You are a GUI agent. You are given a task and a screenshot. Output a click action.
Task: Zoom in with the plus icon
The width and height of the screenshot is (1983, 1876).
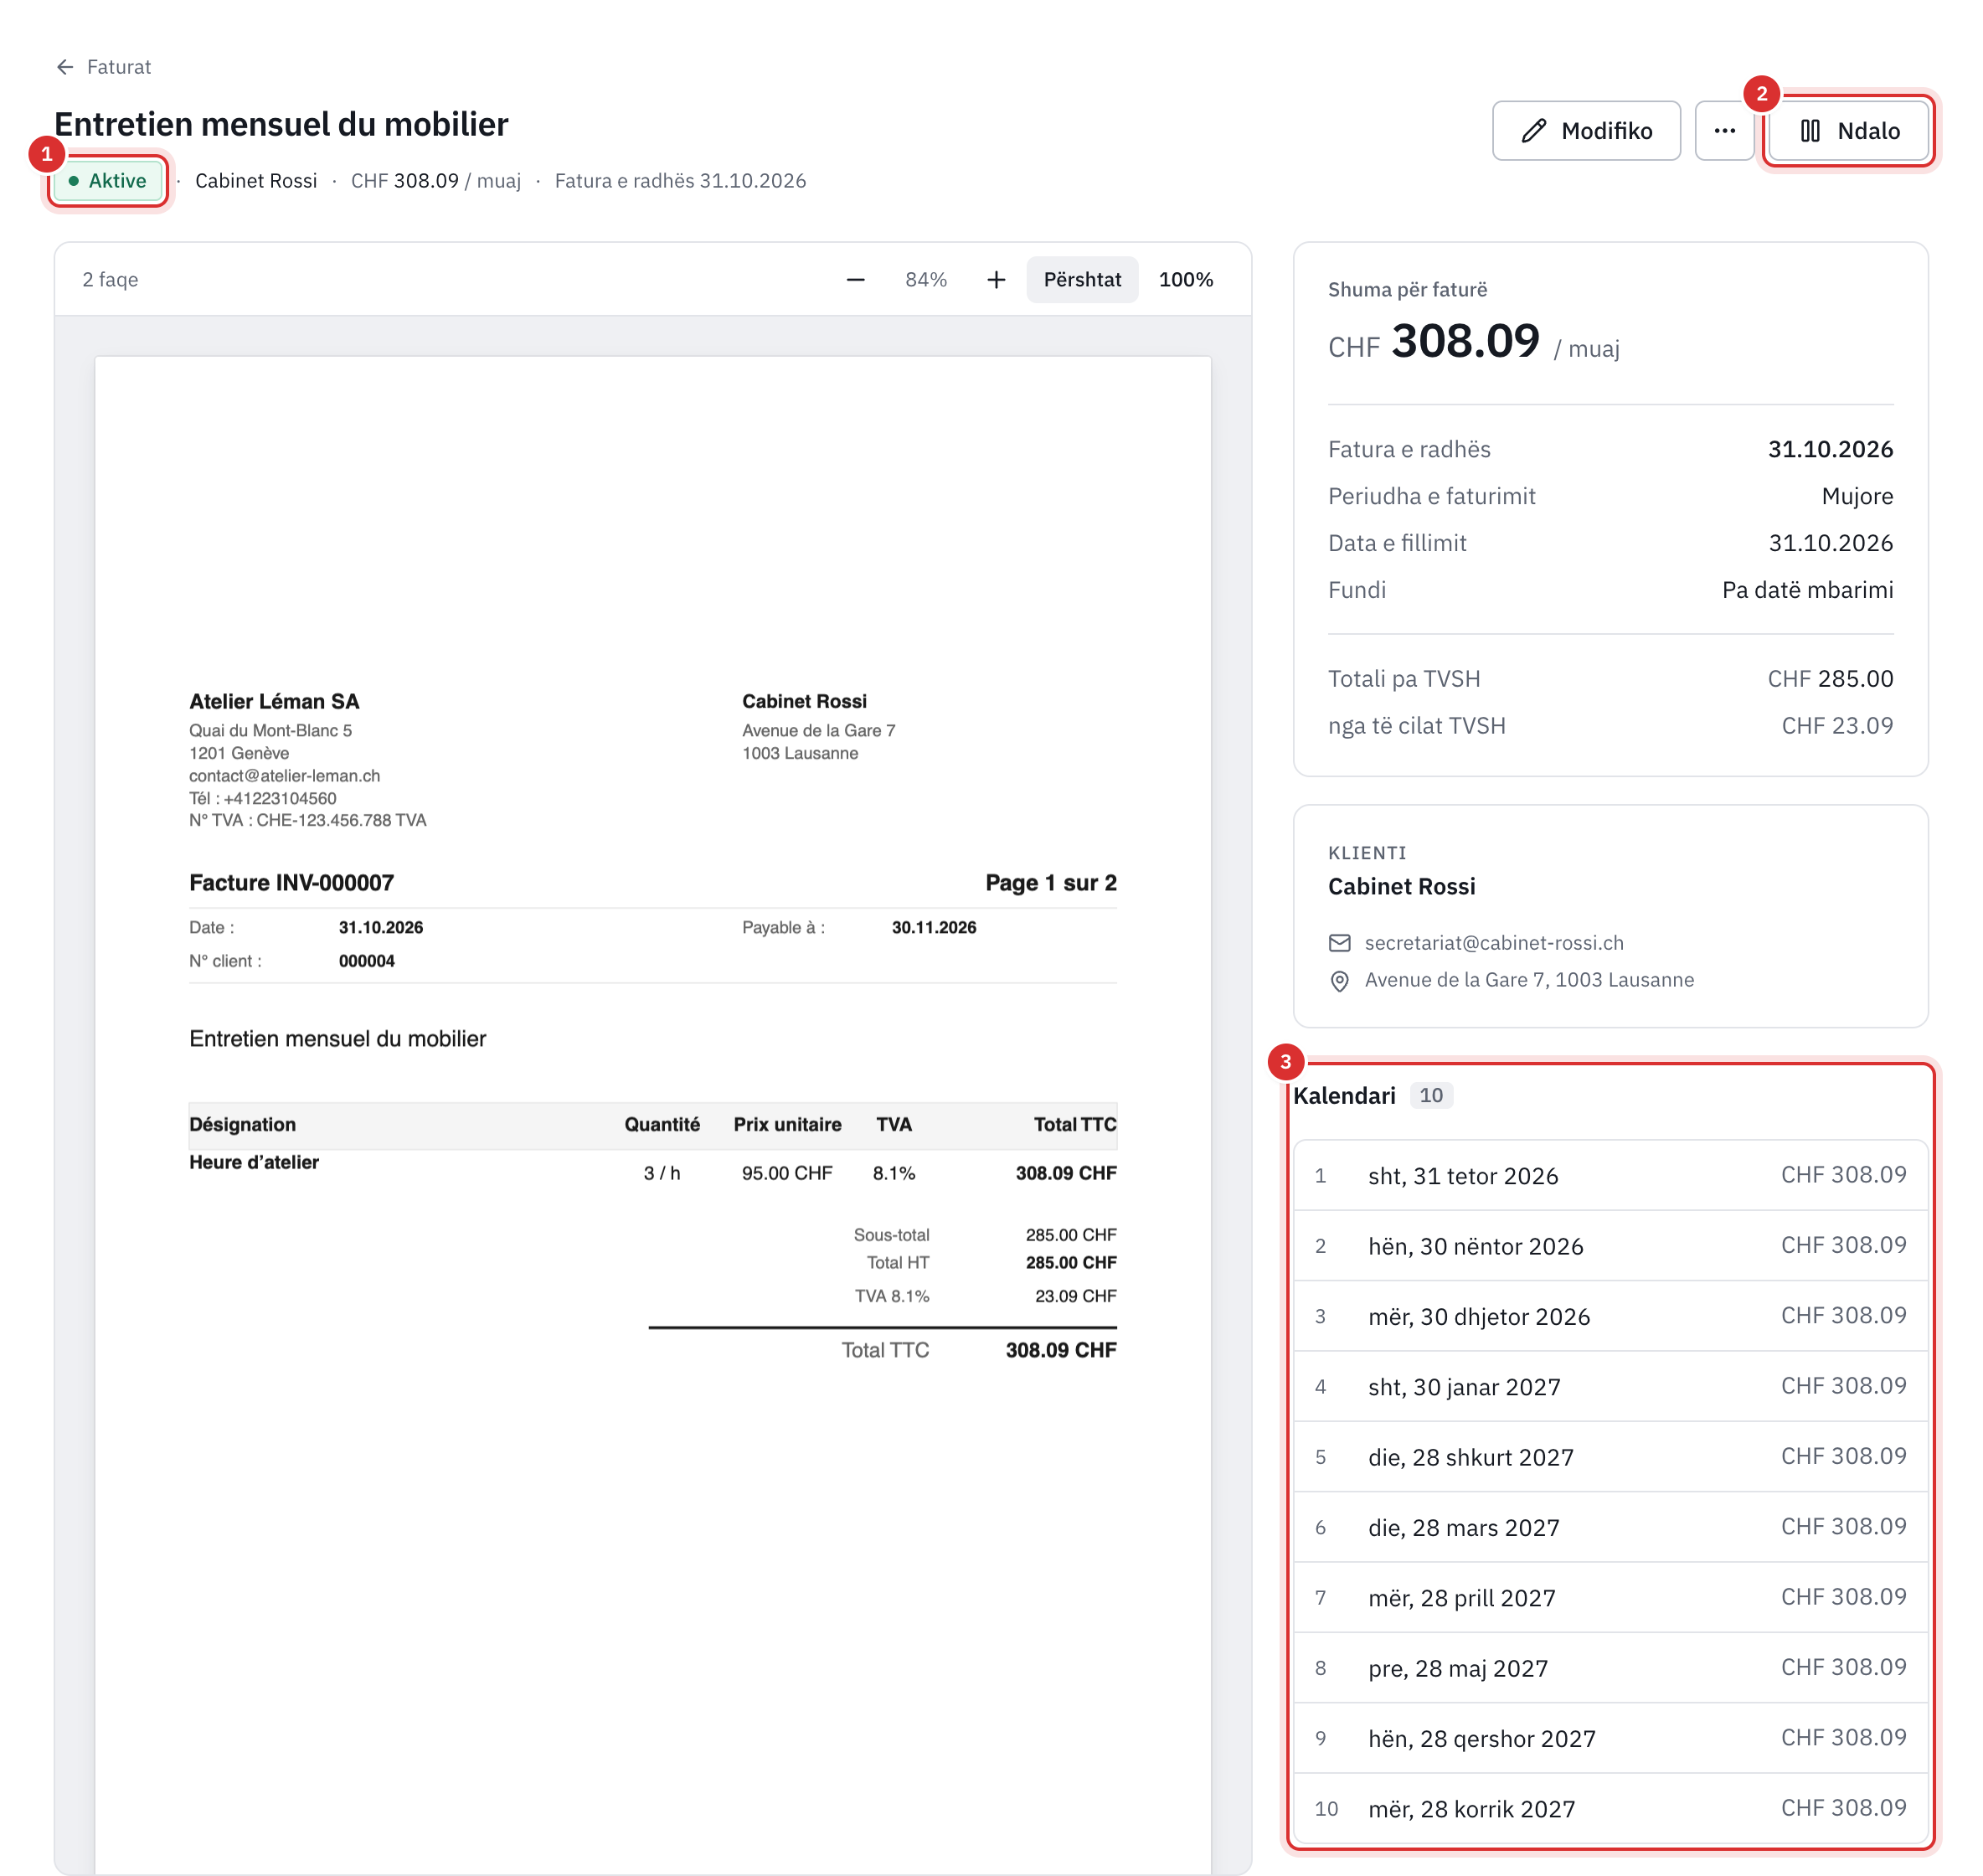click(996, 280)
